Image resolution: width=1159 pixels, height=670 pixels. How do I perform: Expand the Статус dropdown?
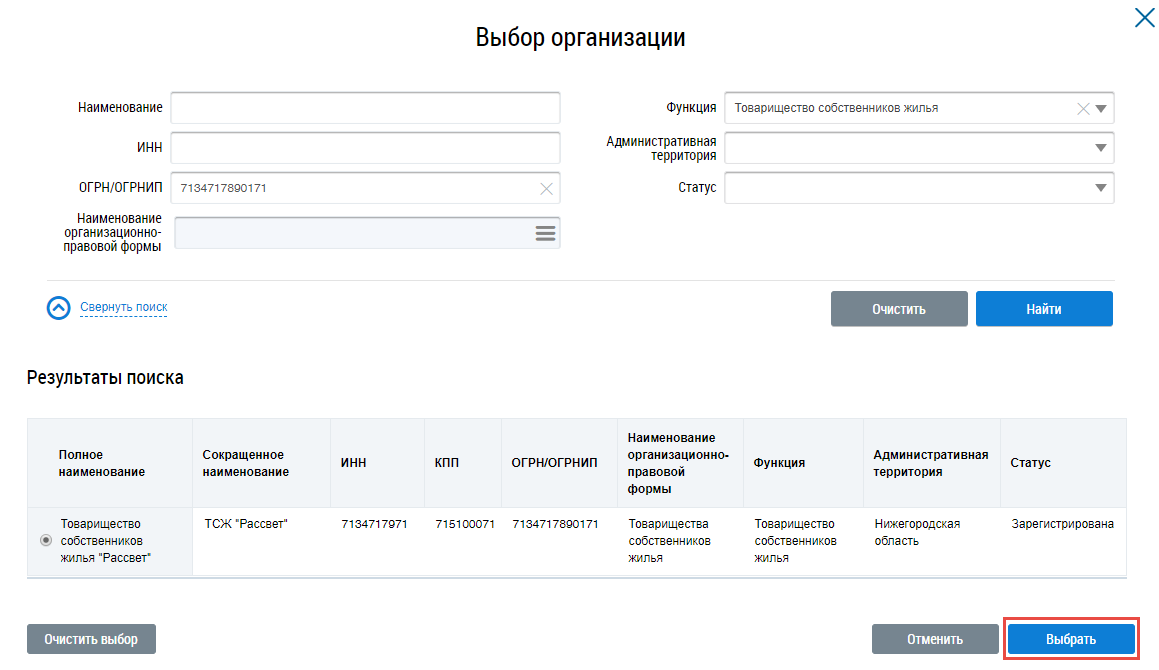tap(1101, 188)
